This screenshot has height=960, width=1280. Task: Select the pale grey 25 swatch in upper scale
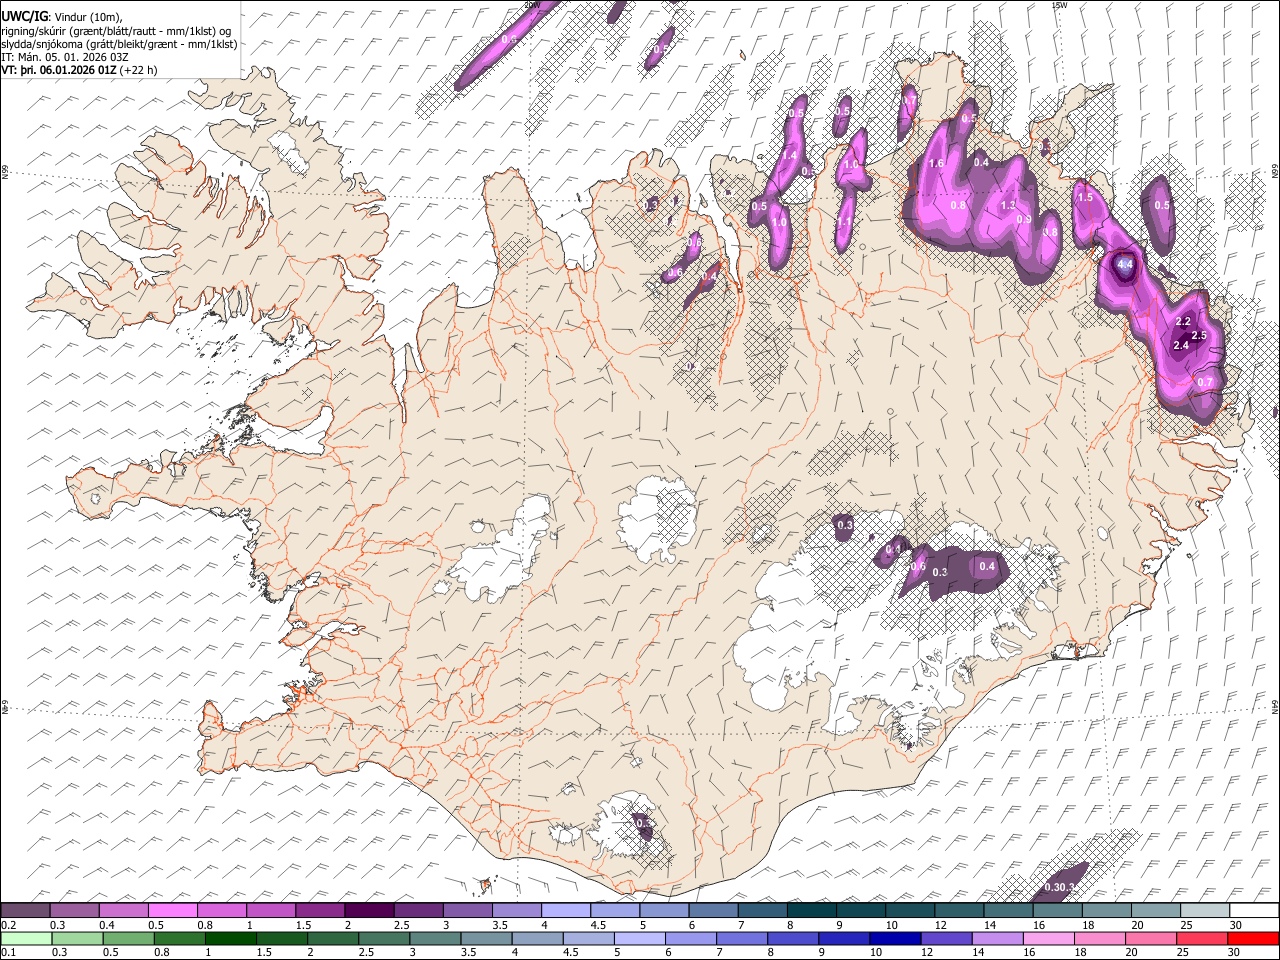pyautogui.click(x=1205, y=911)
